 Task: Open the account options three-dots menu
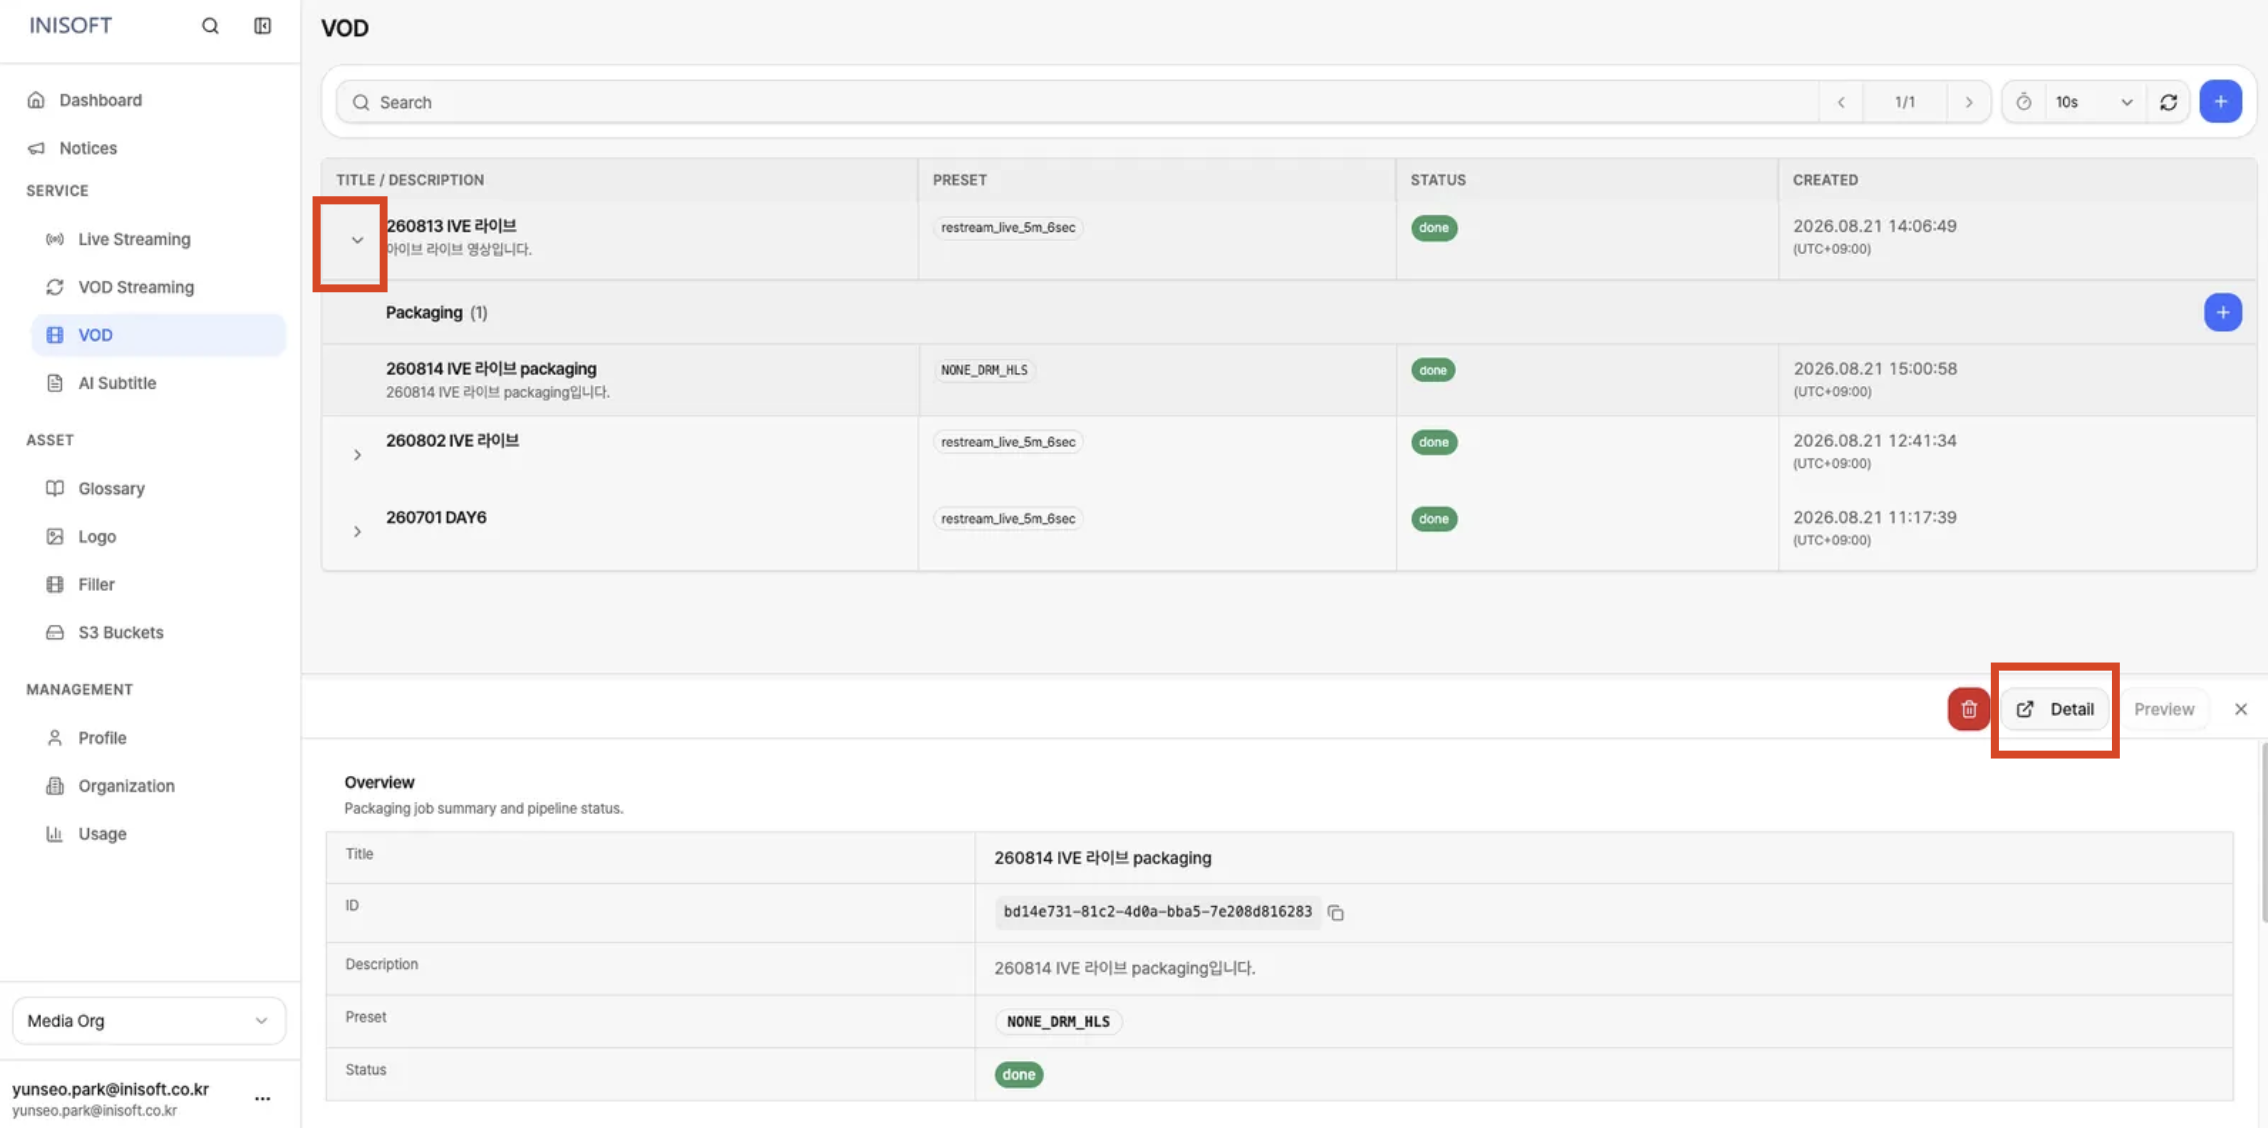[x=262, y=1098]
